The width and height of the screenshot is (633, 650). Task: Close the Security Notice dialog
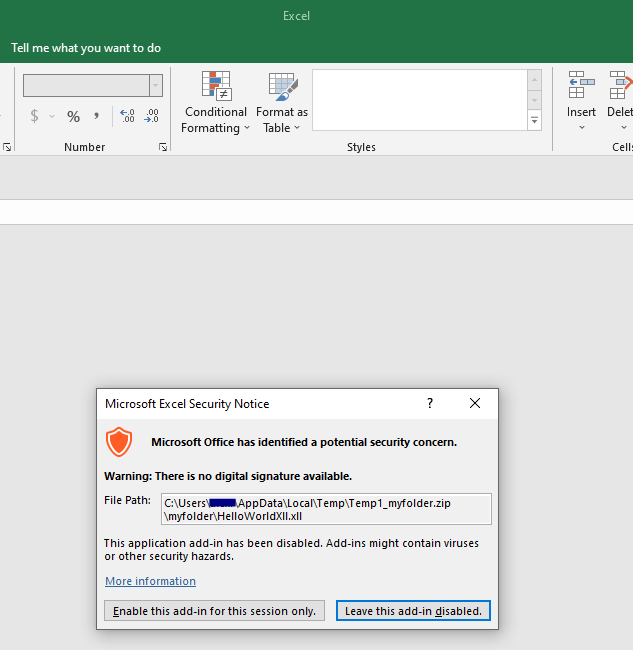point(475,403)
